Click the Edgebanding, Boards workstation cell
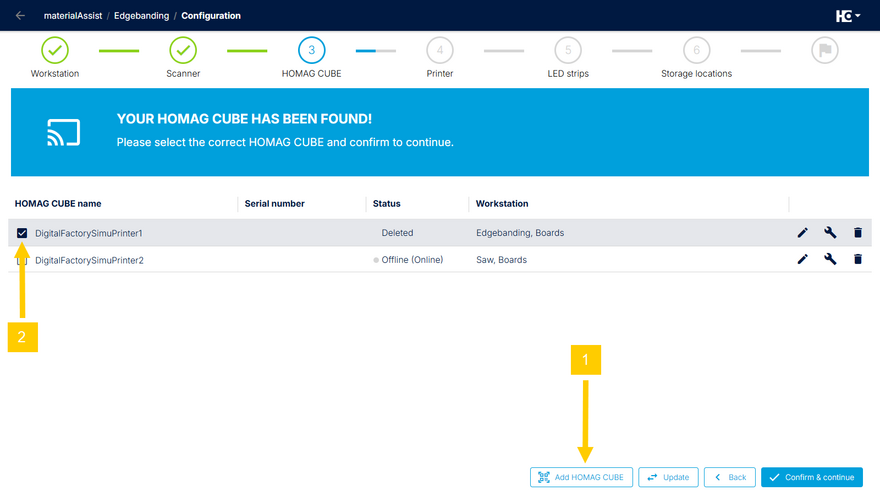The width and height of the screenshot is (880, 496). point(520,233)
